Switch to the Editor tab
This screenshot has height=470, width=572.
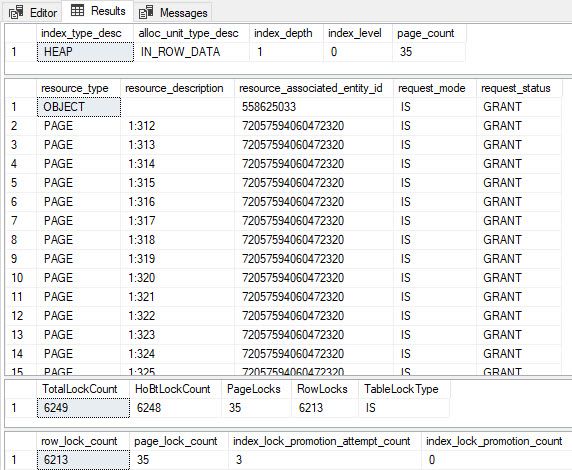(33, 13)
